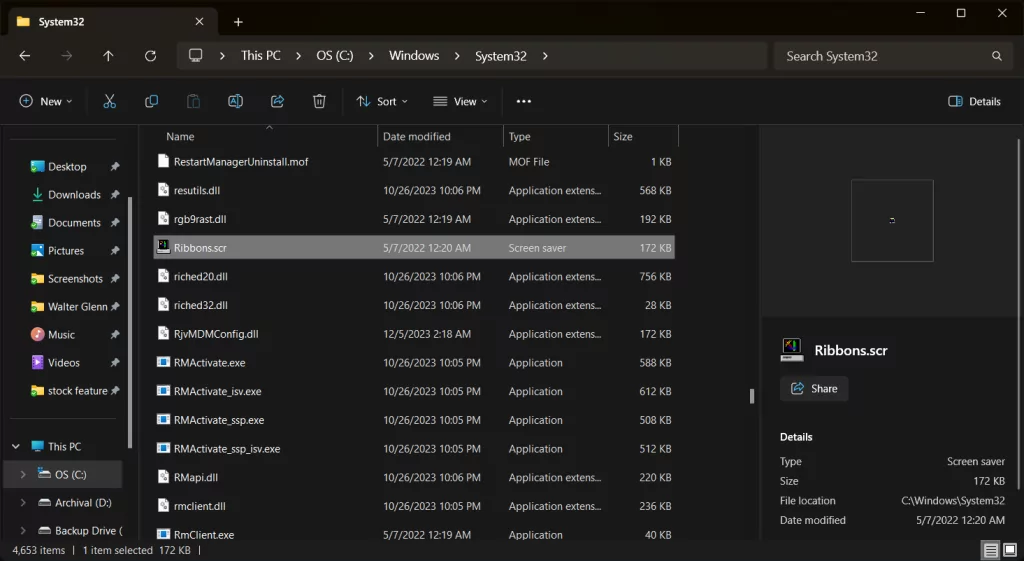Refresh the current folder view
Image resolution: width=1024 pixels, height=561 pixels.
150,56
